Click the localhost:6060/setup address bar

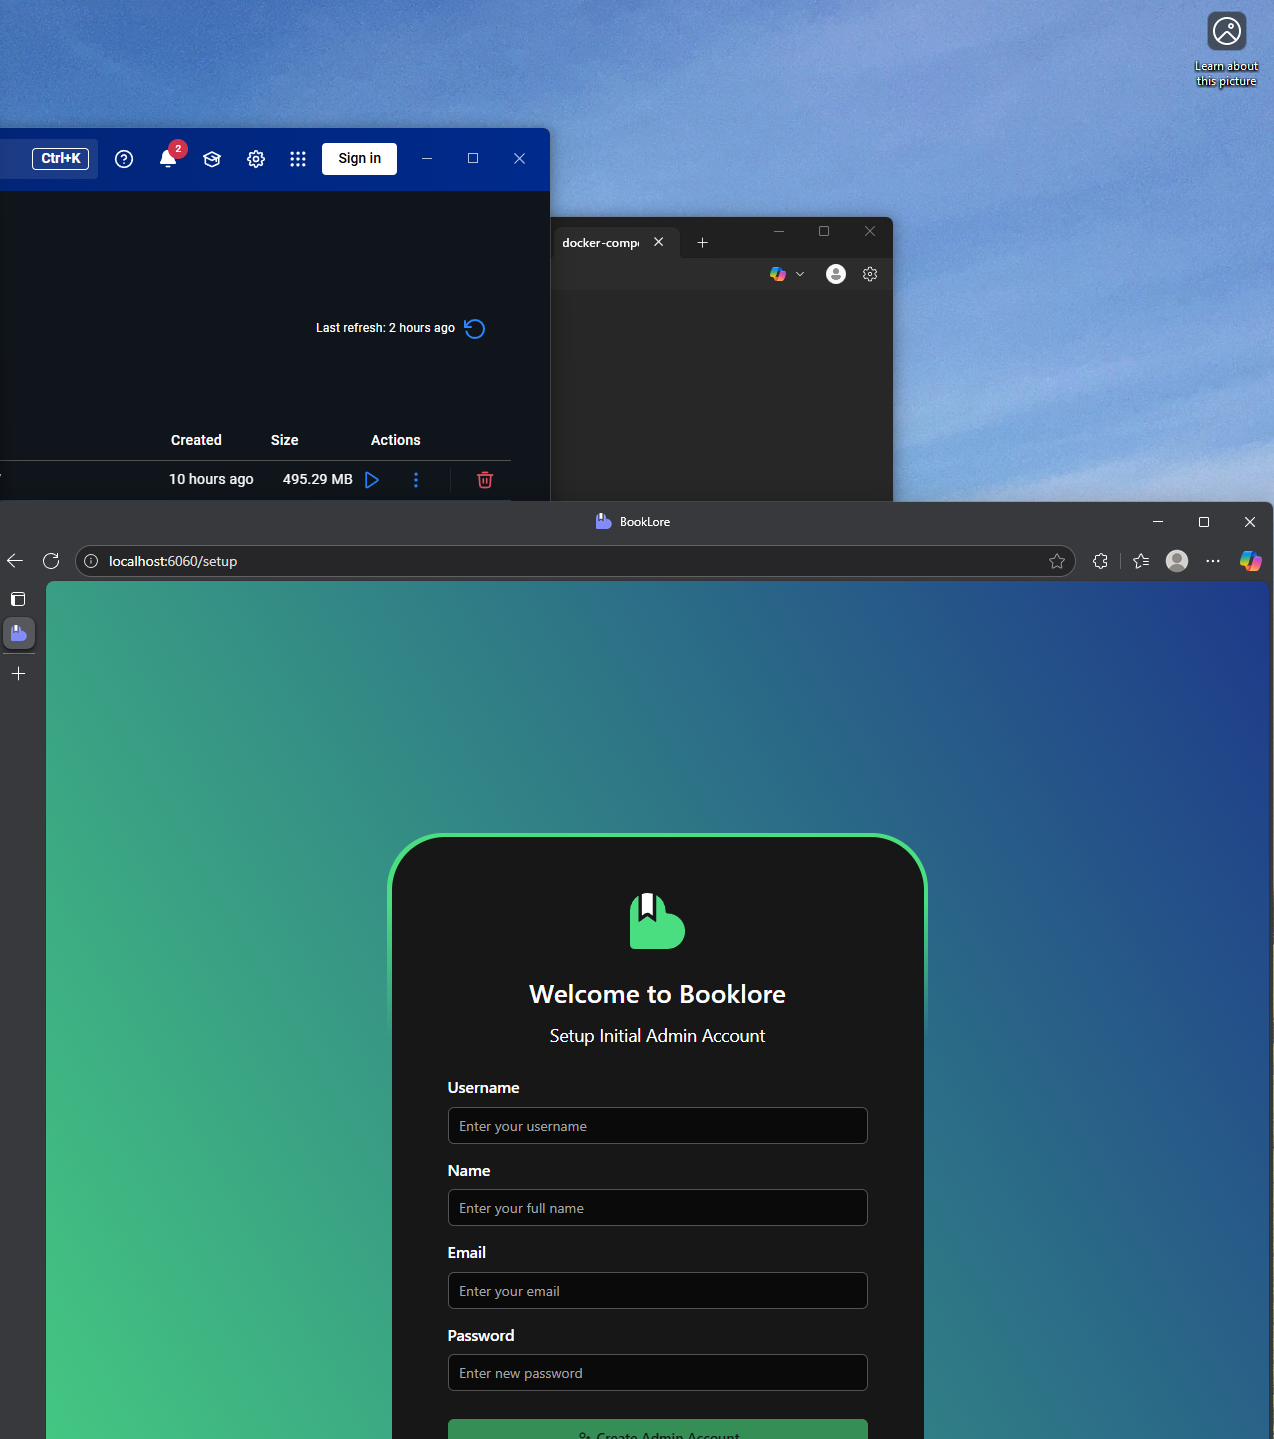coord(575,561)
